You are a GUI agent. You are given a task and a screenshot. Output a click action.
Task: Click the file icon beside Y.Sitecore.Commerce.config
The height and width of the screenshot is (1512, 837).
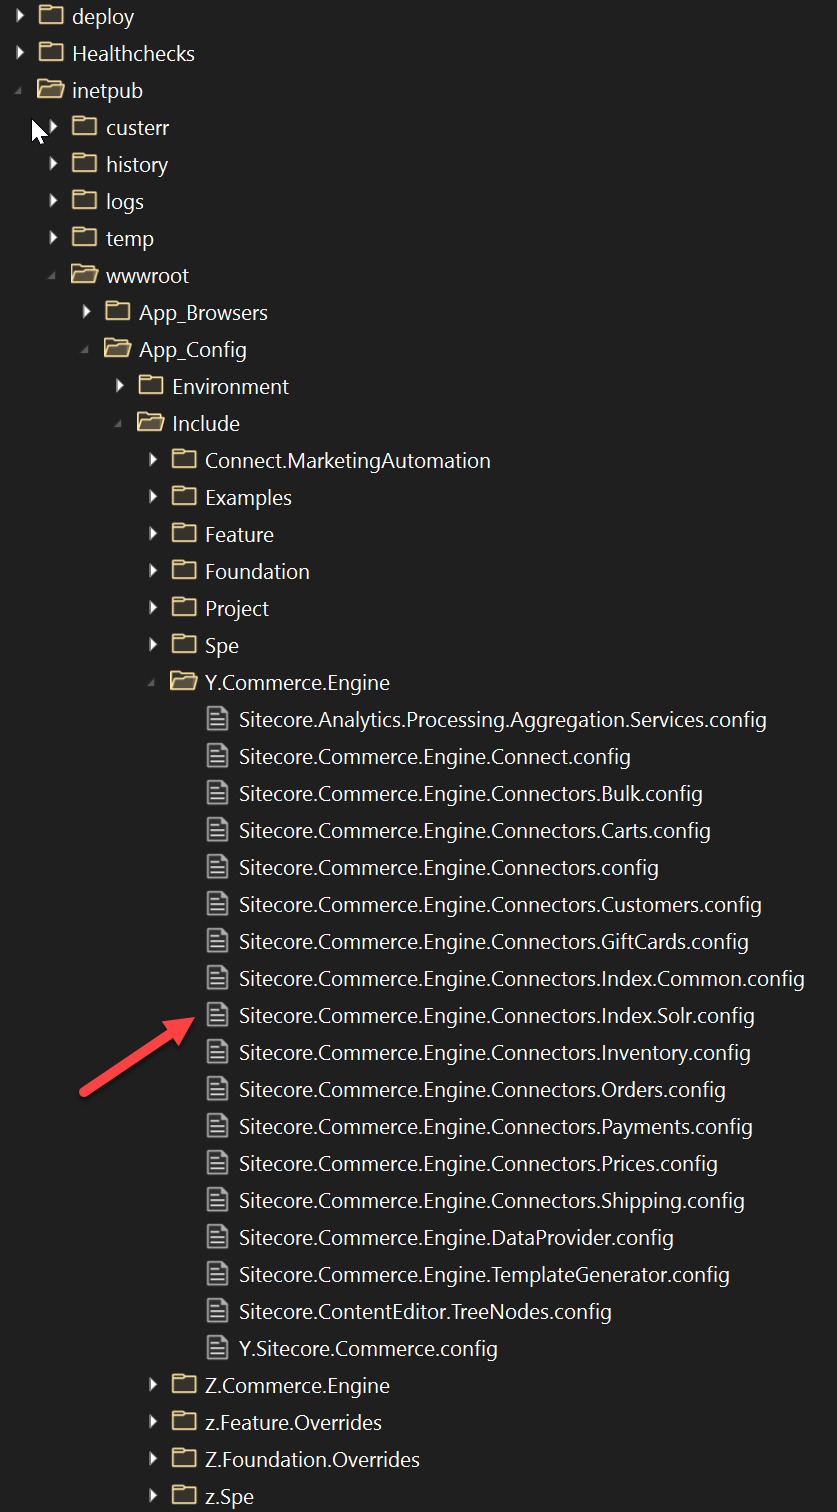(x=217, y=1348)
